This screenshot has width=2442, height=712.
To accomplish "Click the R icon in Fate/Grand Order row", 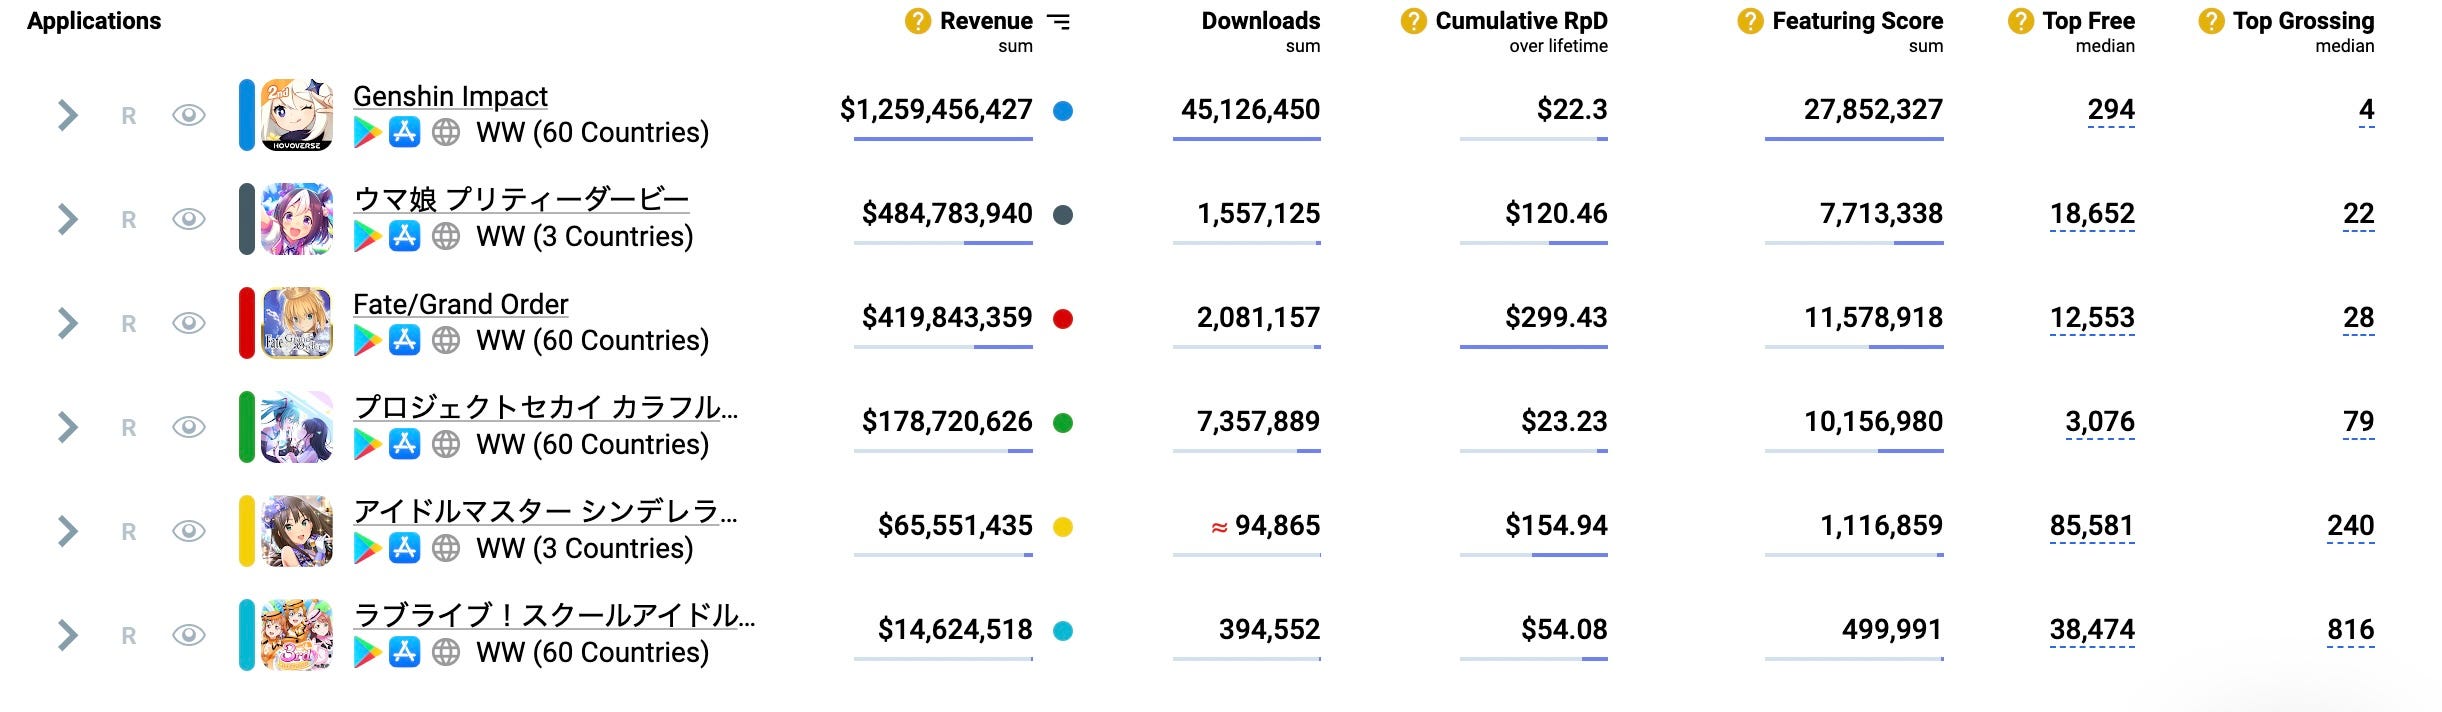I will 128,324.
